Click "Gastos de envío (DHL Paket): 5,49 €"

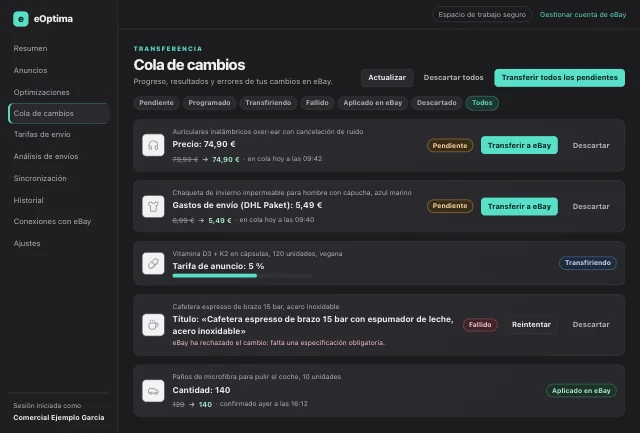coord(247,205)
